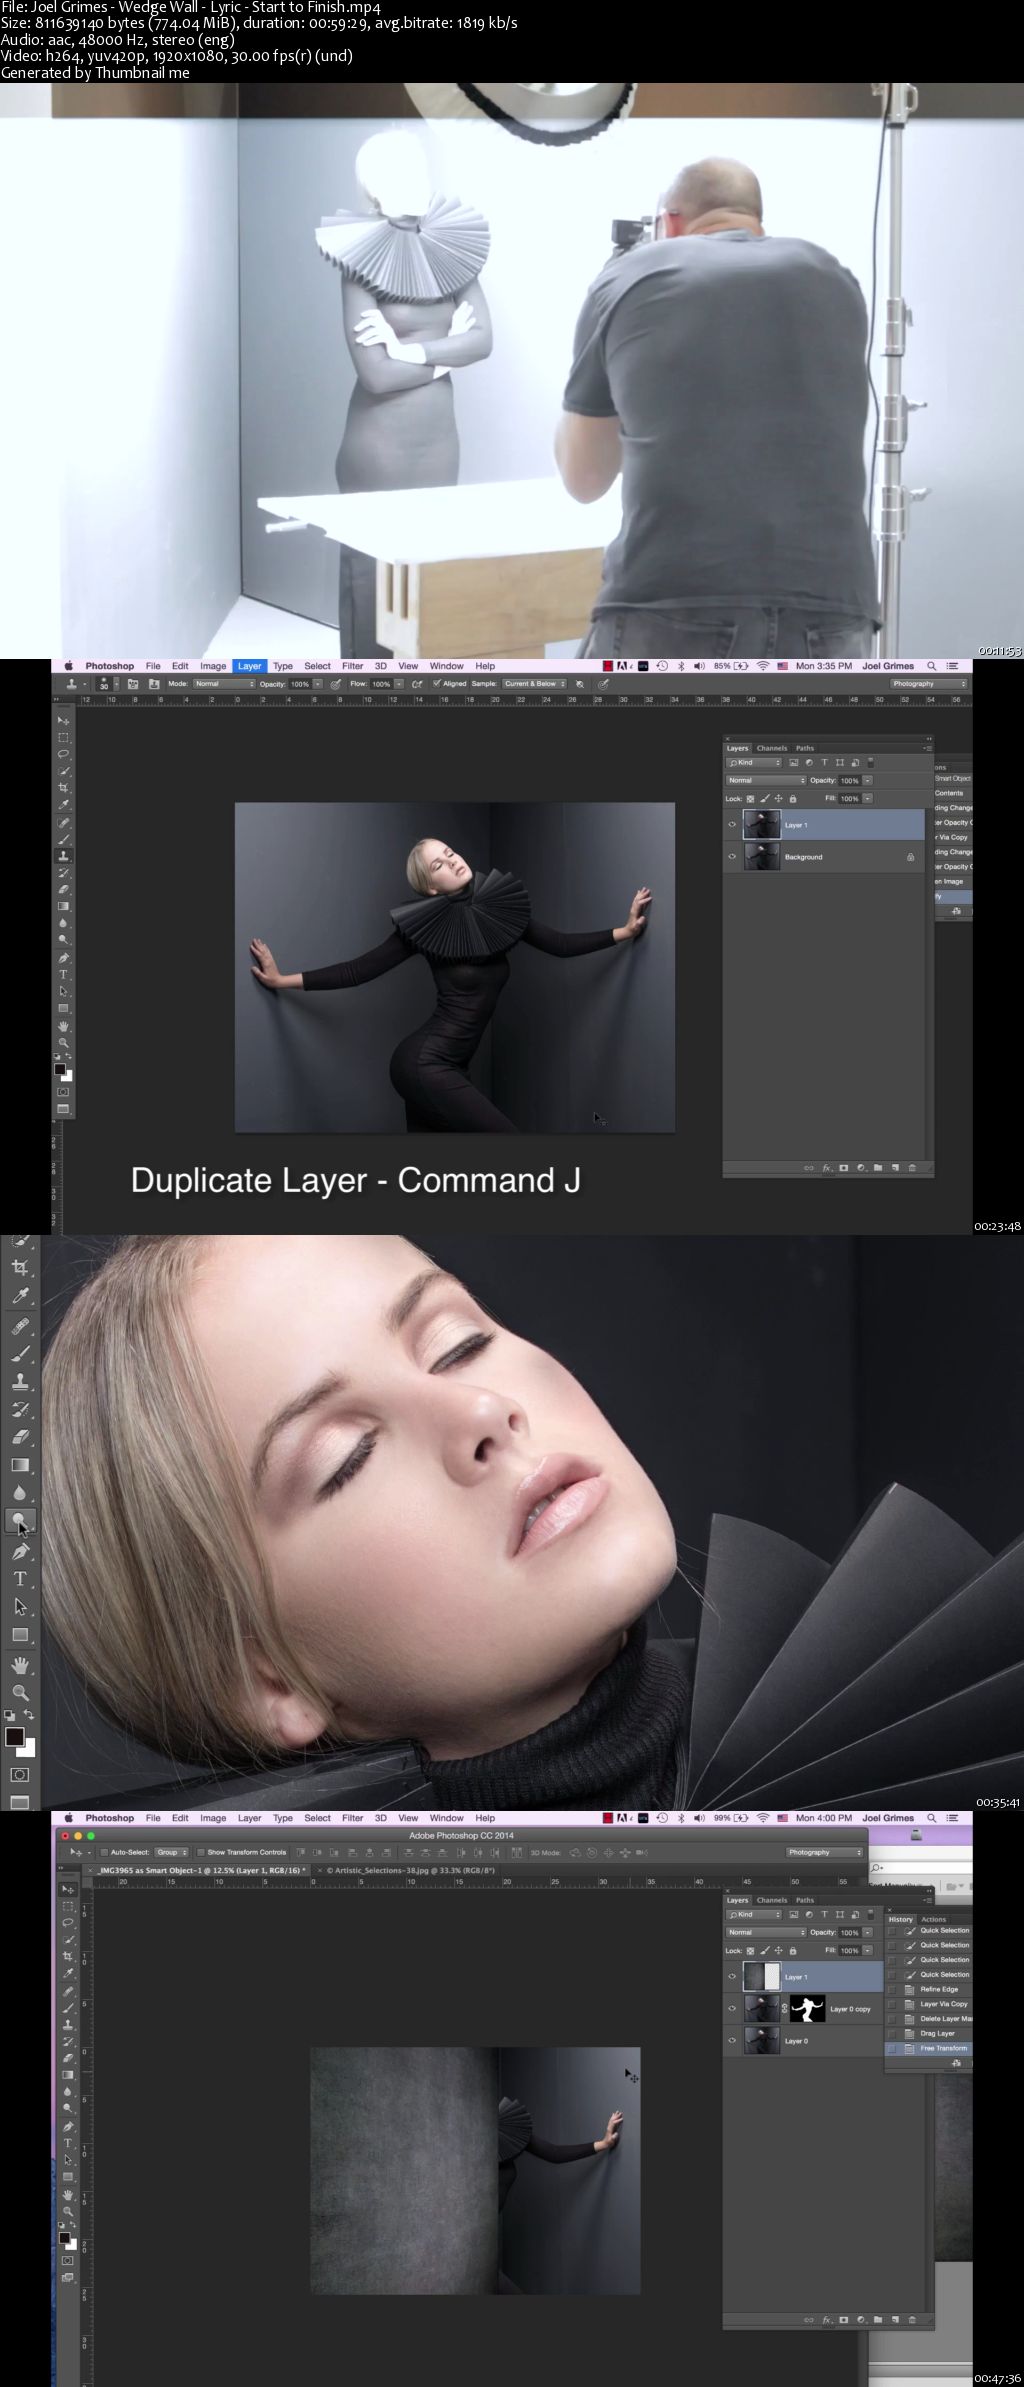
Task: Open Layers Opacity dropdown in 4:00 PM frame
Action: [x=868, y=1932]
